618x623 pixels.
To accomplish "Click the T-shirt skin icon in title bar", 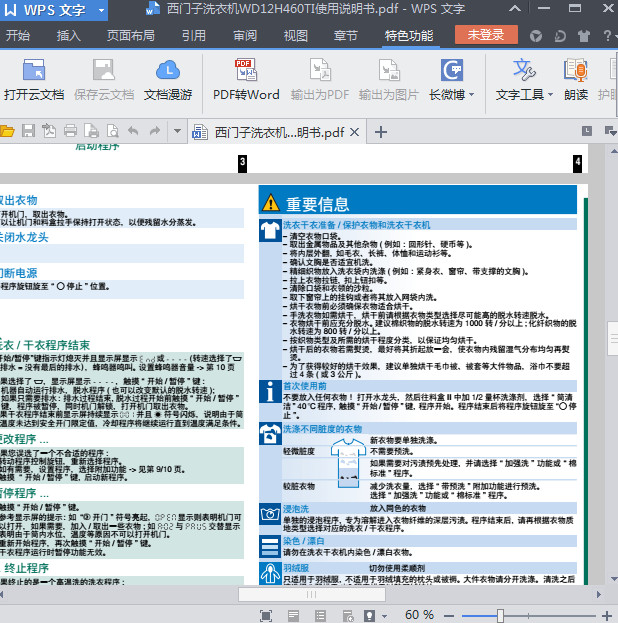I will click(x=586, y=36).
